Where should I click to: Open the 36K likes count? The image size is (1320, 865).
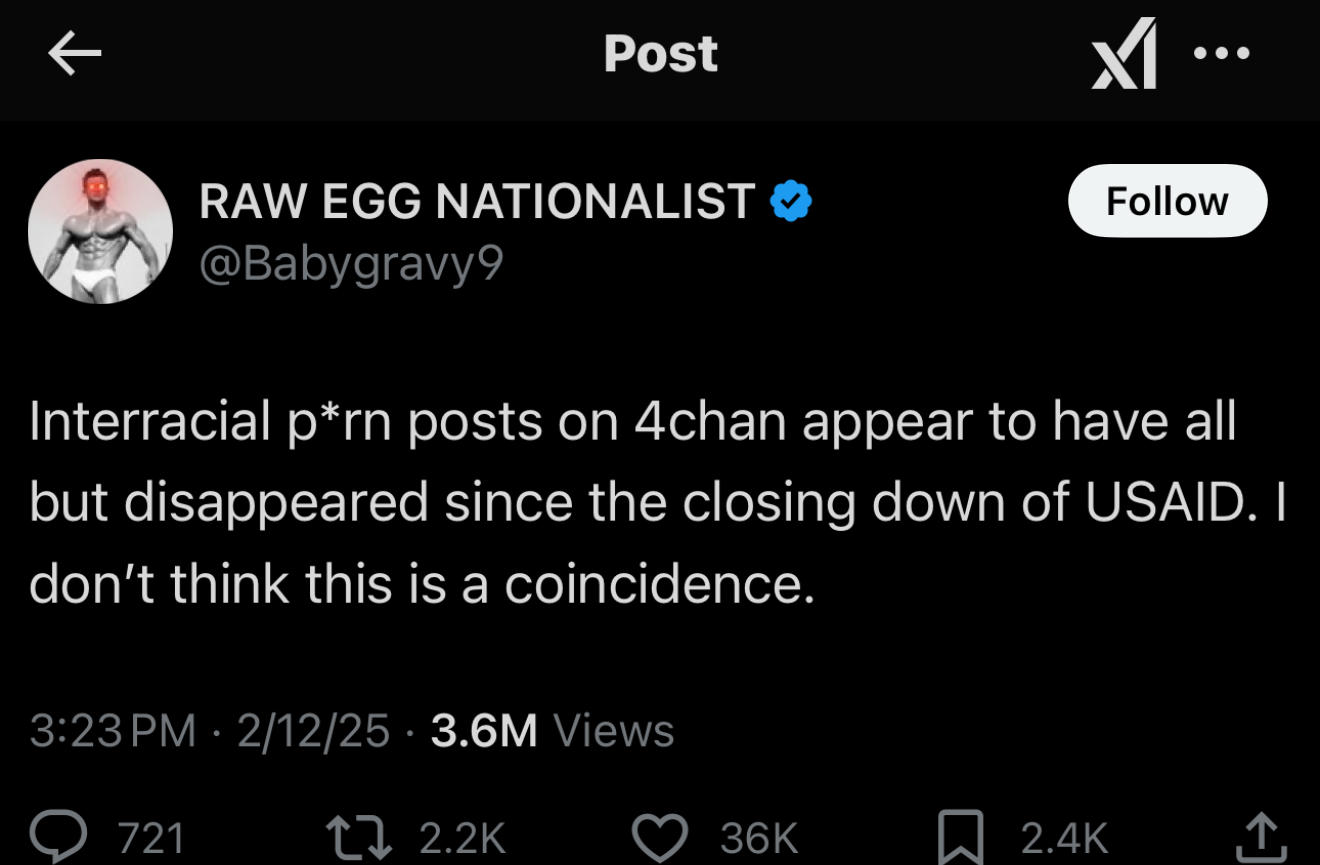pyautogui.click(x=759, y=837)
